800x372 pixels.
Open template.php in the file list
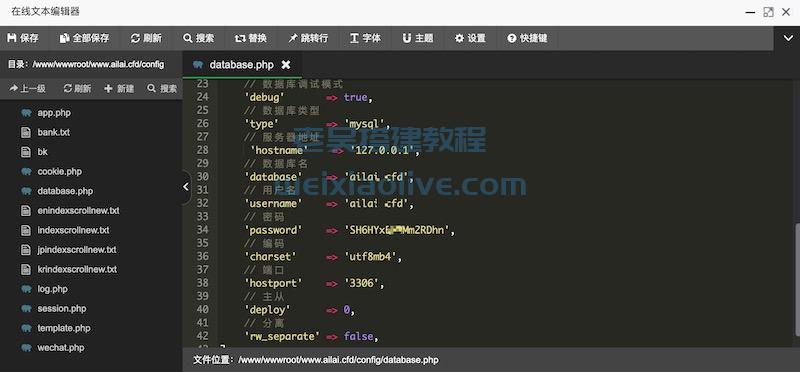tap(64, 328)
